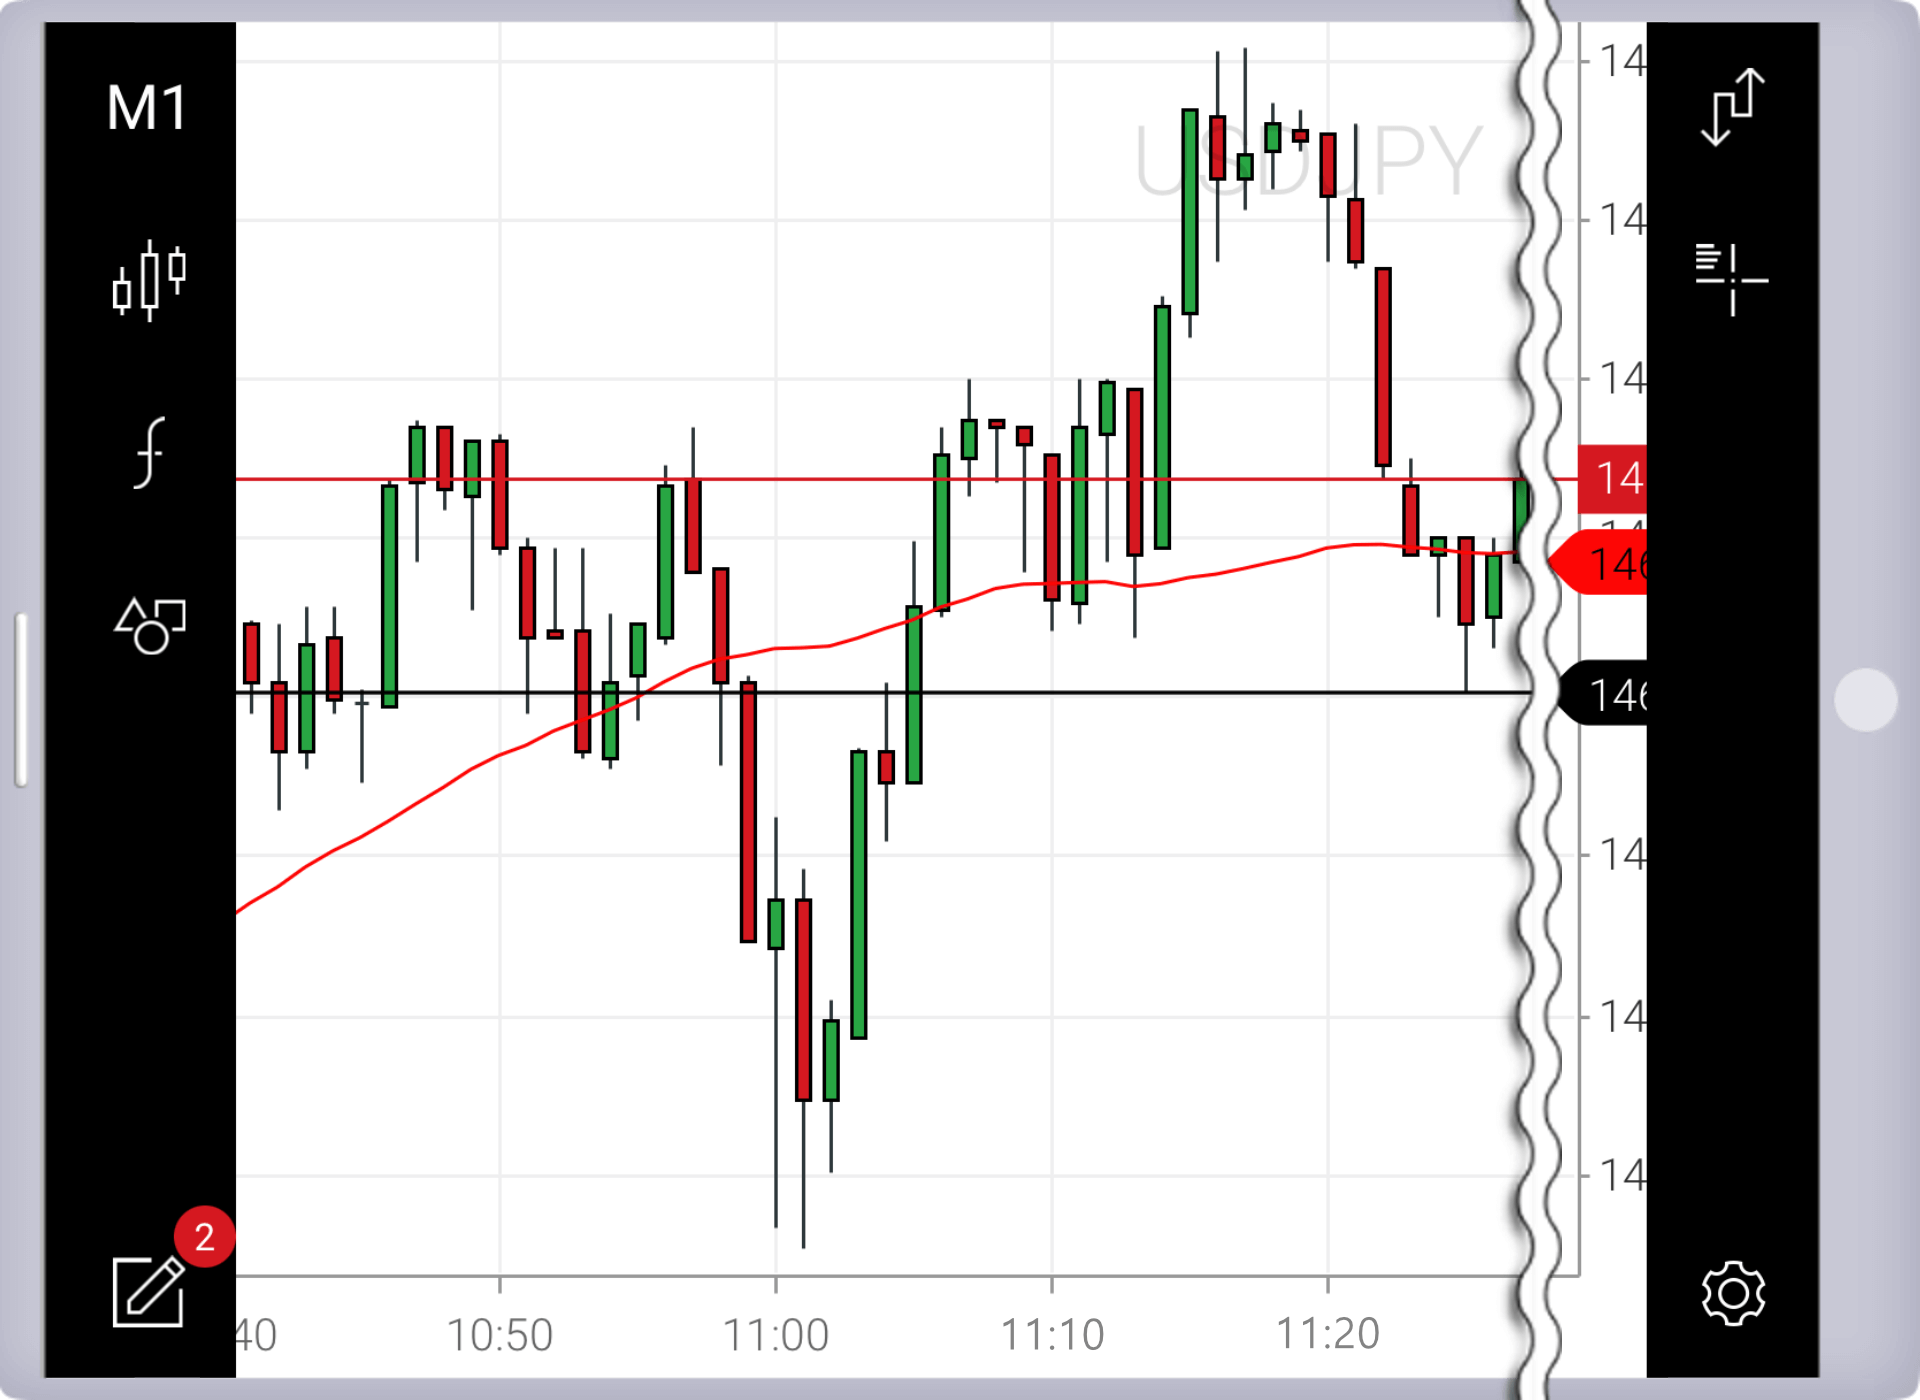Viewport: 1920px width, 1400px height.
Task: Select the black bid price level label
Action: (x=1604, y=694)
